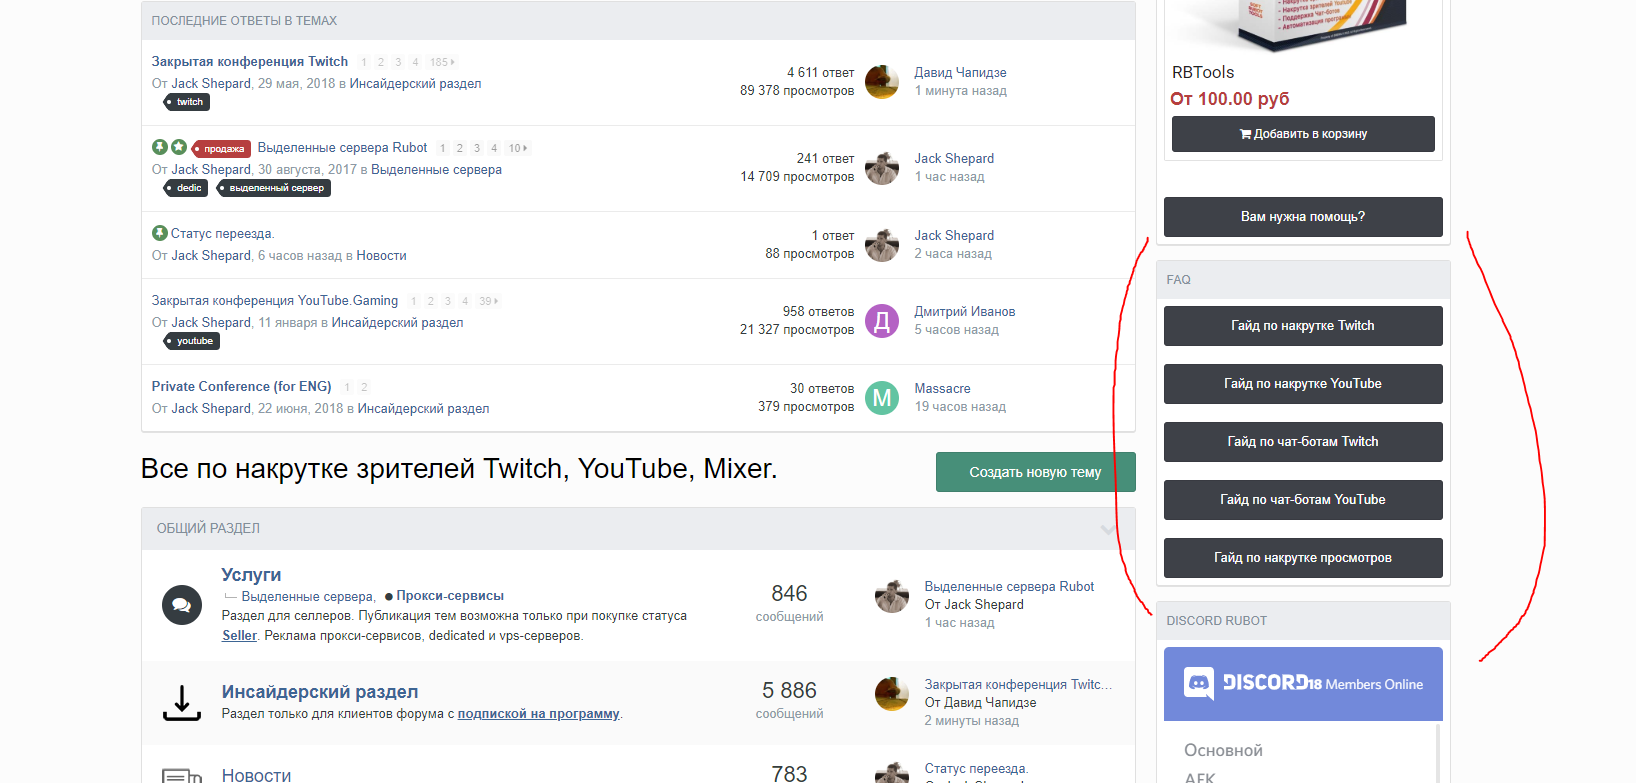Click the Инсайдерский раздел download icon

coord(181,702)
